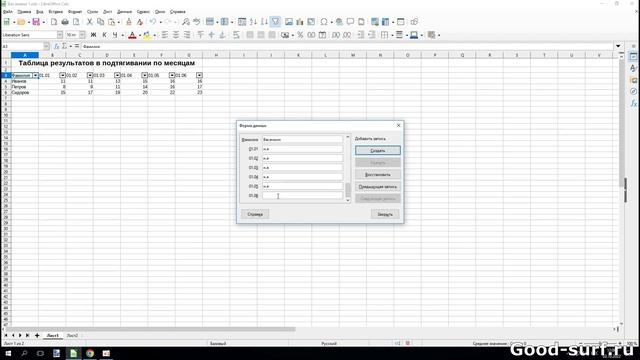The height and width of the screenshot is (360, 640).
Task: Open filter dropdown on Фамилия column header
Action: [x=35, y=76]
